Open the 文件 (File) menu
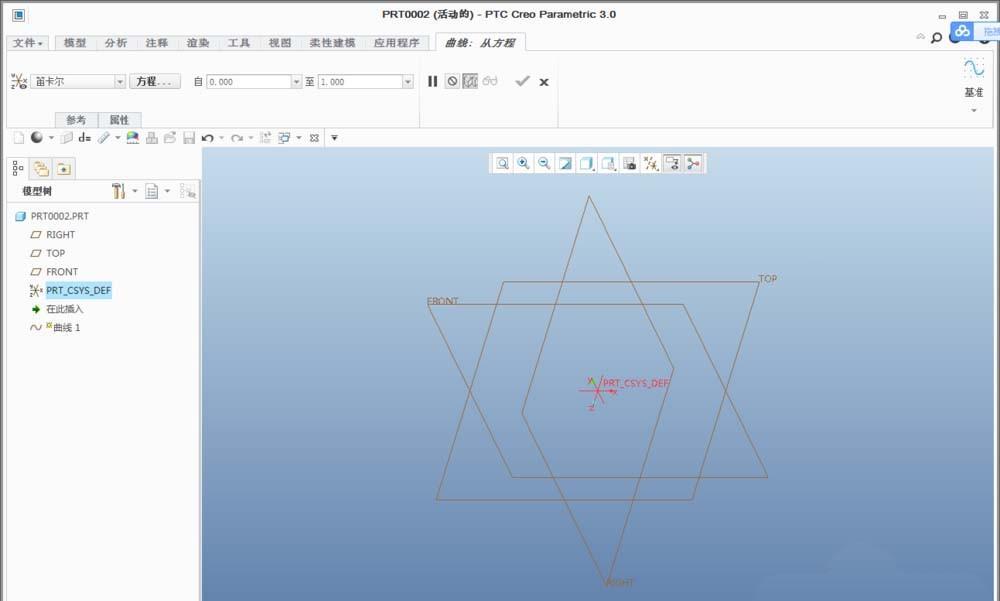Viewport: 1000px width, 601px height. coord(26,43)
